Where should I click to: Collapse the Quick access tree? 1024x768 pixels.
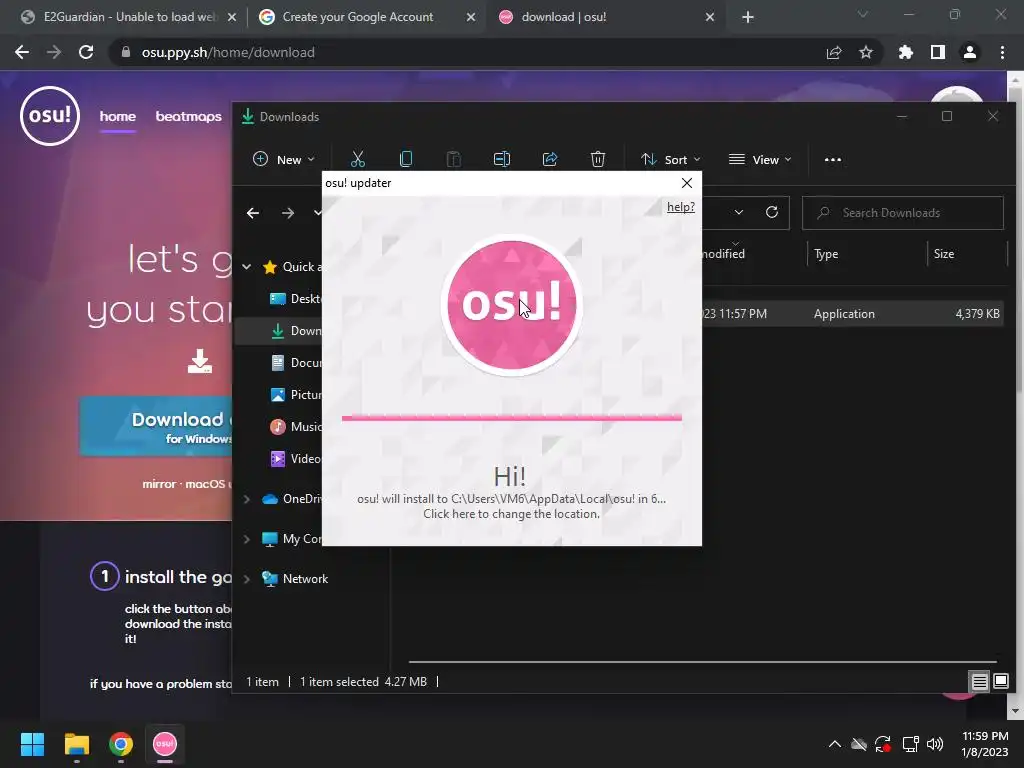click(x=246, y=266)
